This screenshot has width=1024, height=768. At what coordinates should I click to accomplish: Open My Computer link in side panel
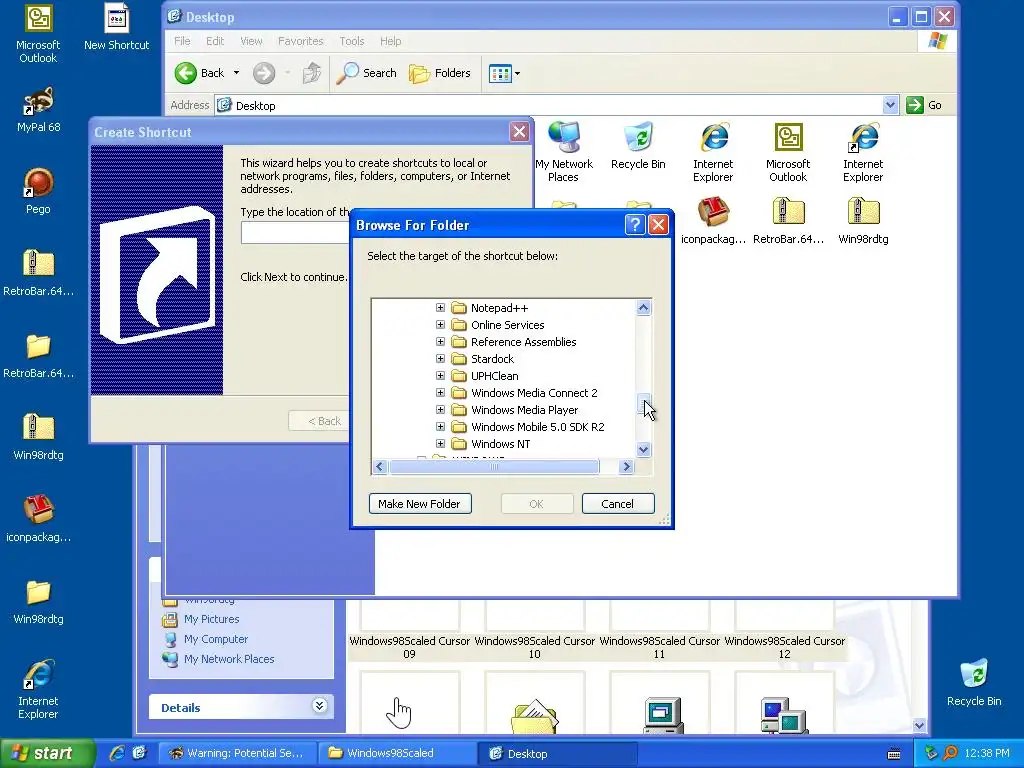(216, 639)
